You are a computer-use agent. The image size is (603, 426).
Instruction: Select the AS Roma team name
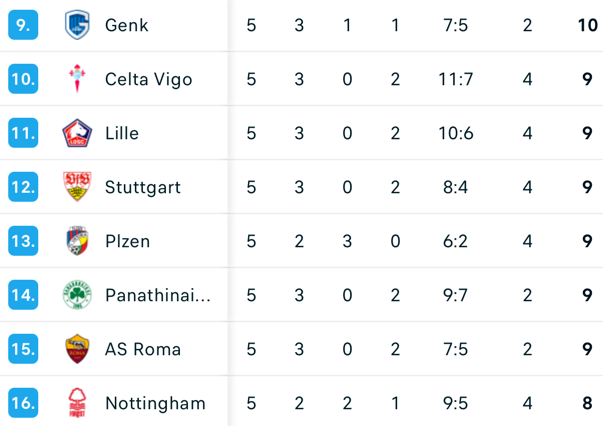click(143, 349)
